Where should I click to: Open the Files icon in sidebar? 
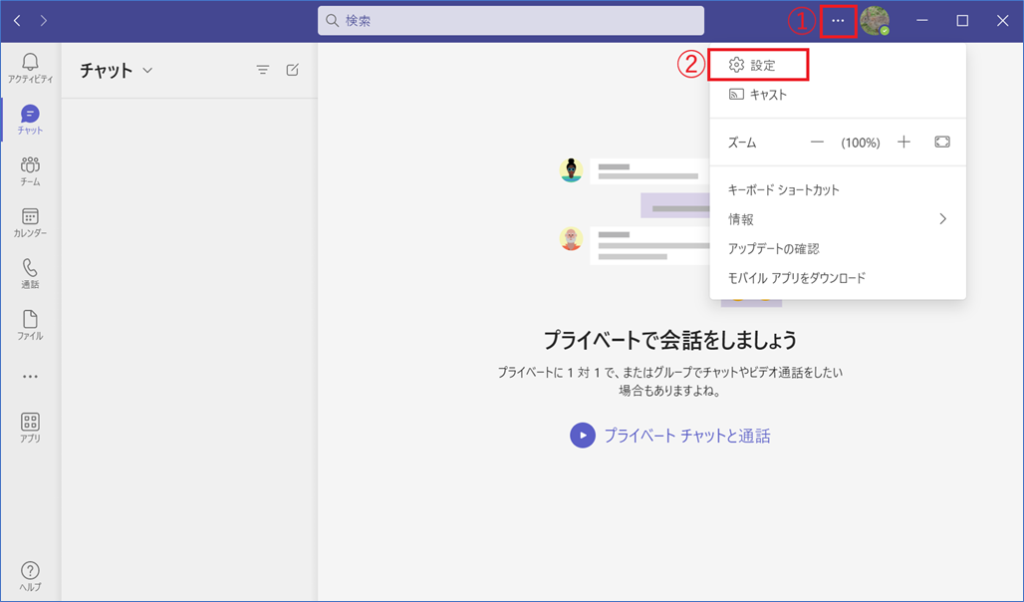coord(30,320)
